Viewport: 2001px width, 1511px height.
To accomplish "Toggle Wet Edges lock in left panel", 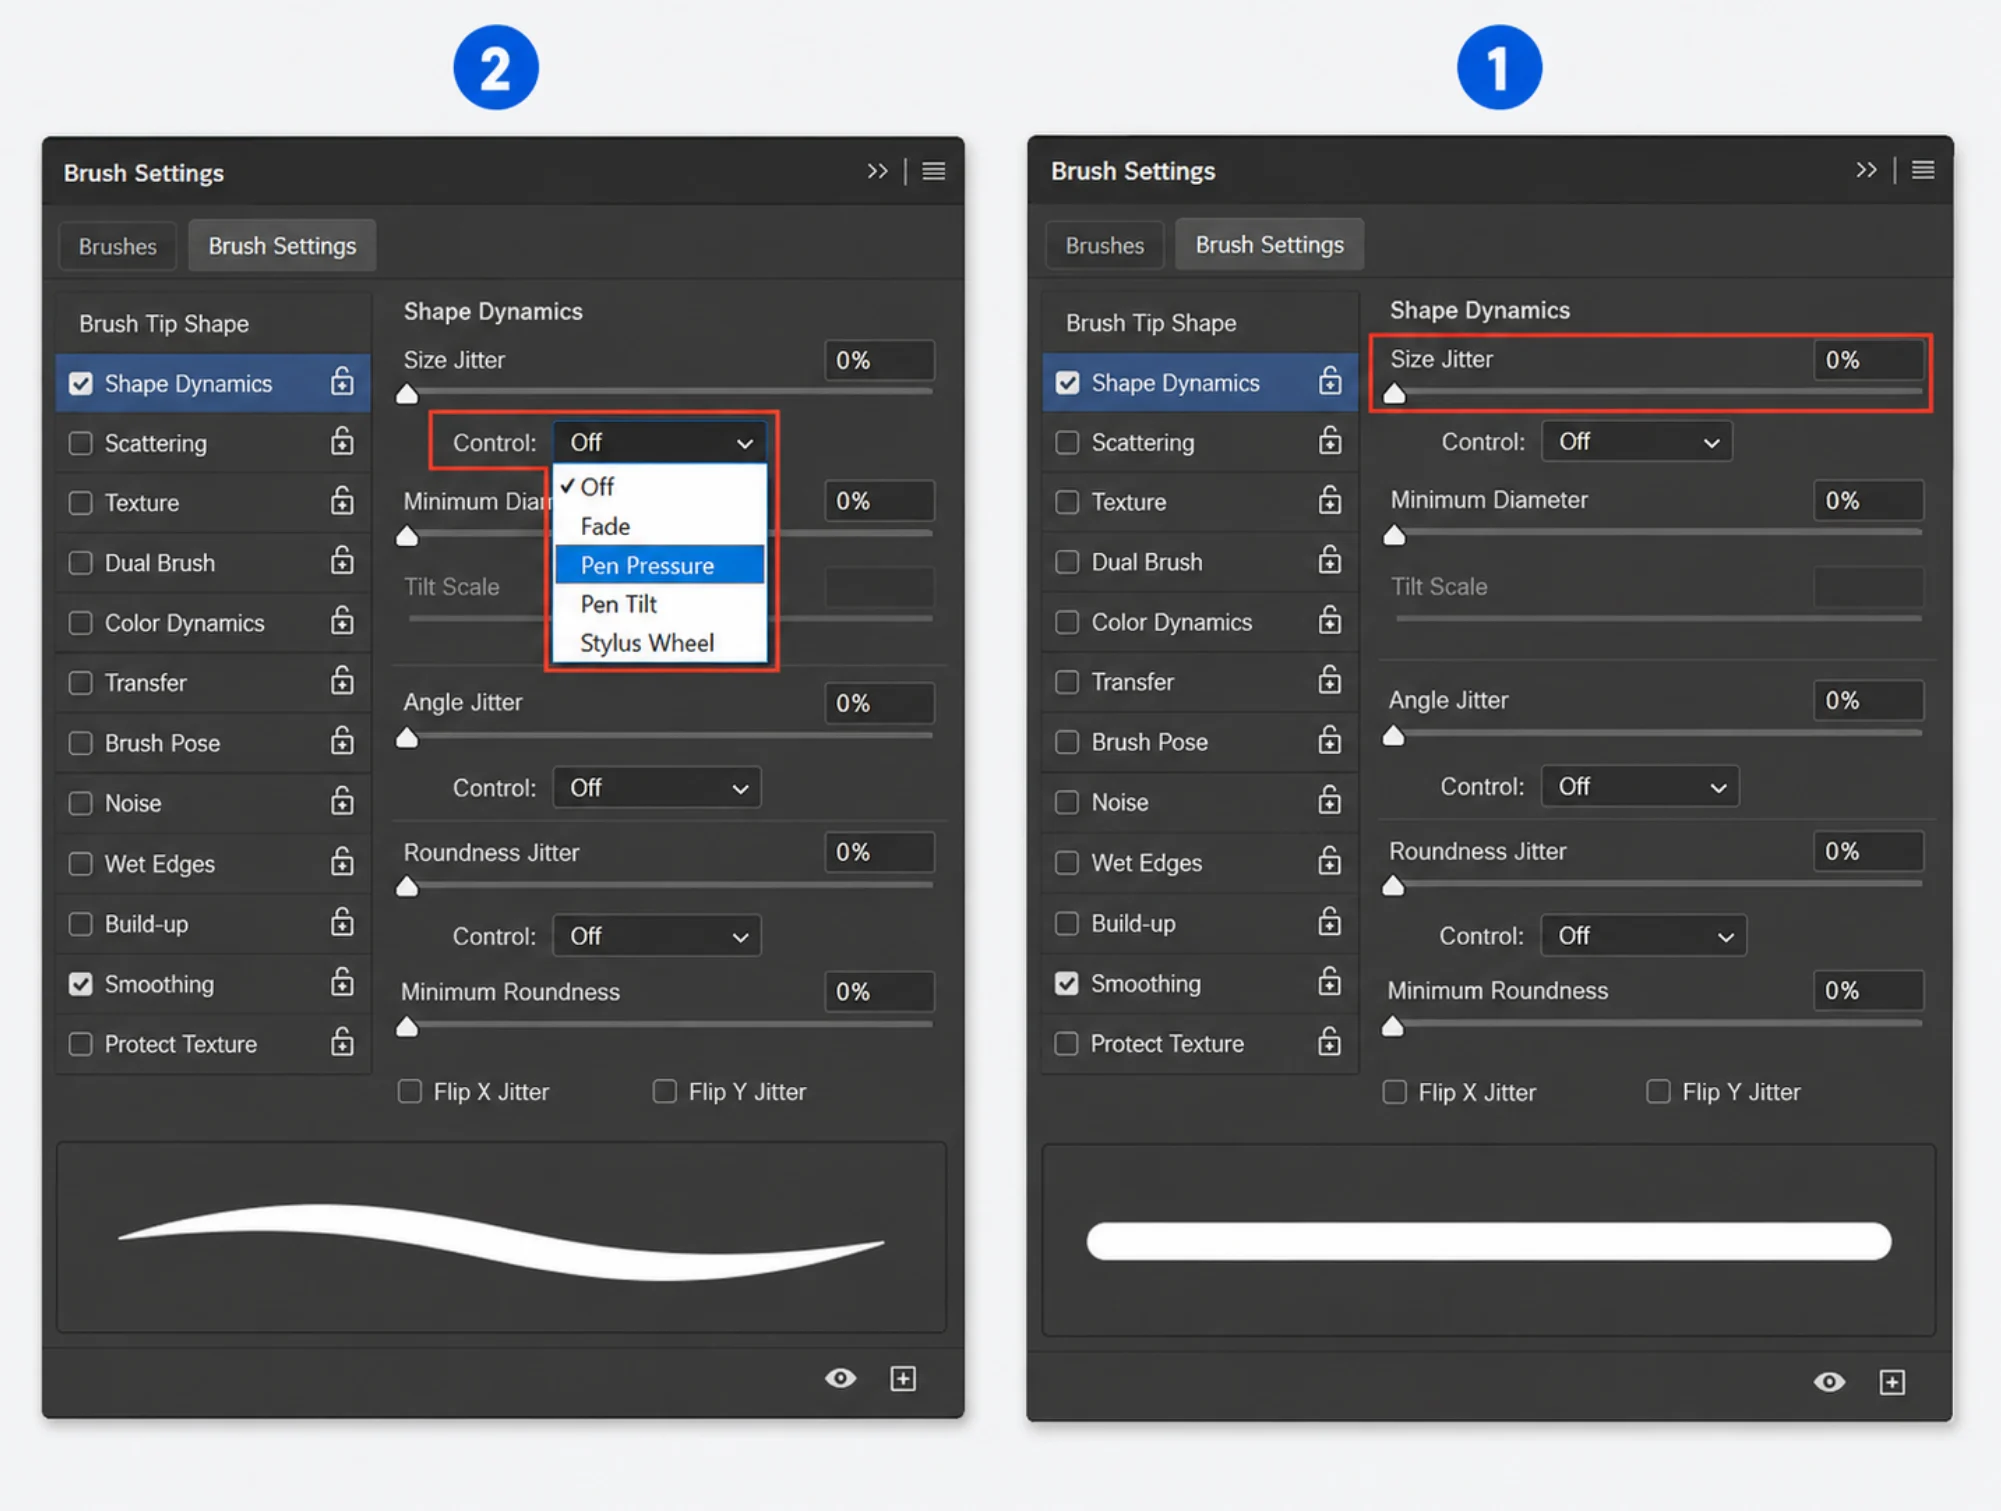I will [x=342, y=861].
